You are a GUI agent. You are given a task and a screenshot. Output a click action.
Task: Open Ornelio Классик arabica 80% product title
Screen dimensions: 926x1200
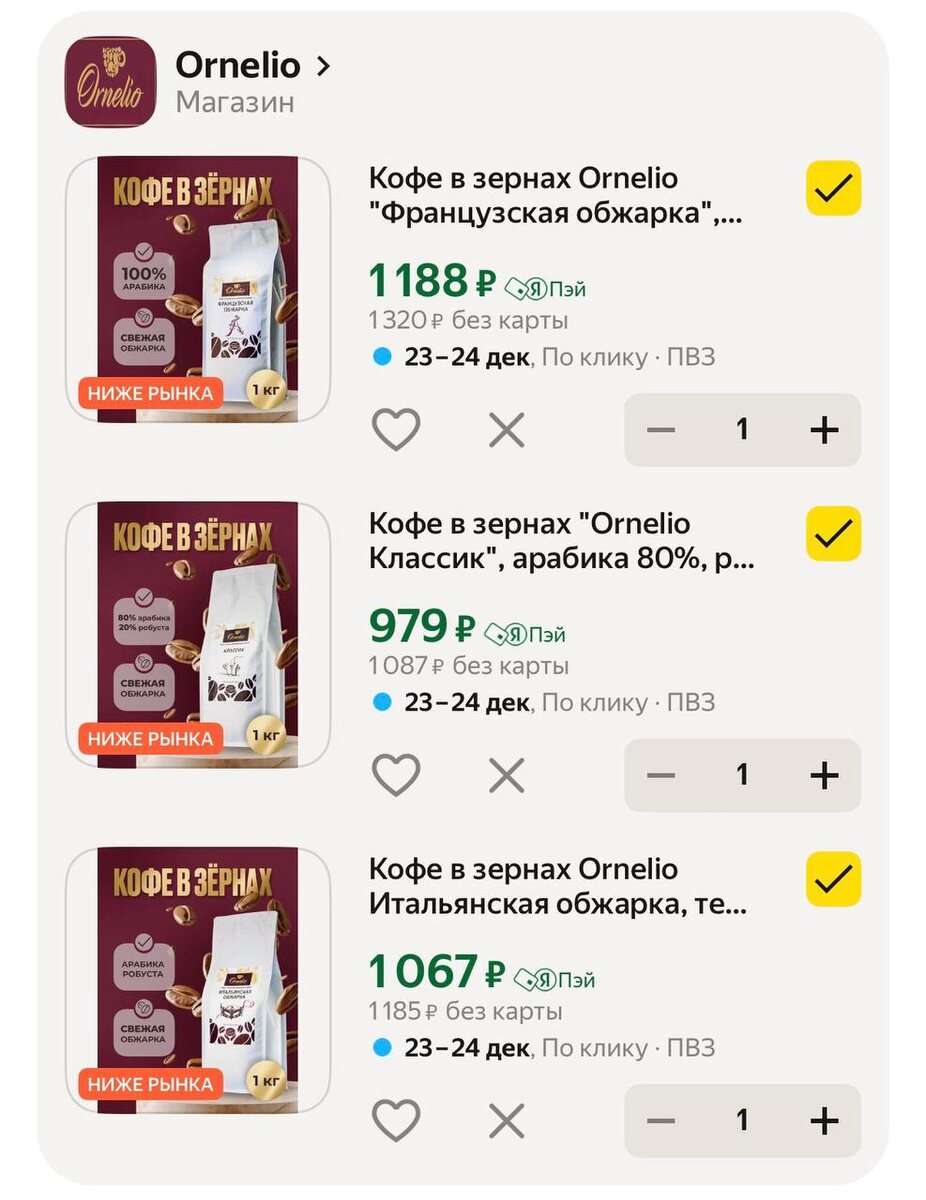tap(562, 541)
